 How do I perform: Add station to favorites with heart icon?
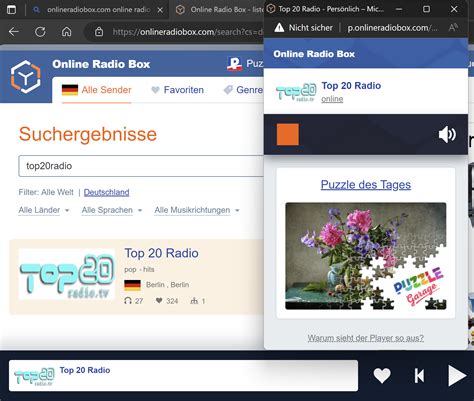[382, 376]
